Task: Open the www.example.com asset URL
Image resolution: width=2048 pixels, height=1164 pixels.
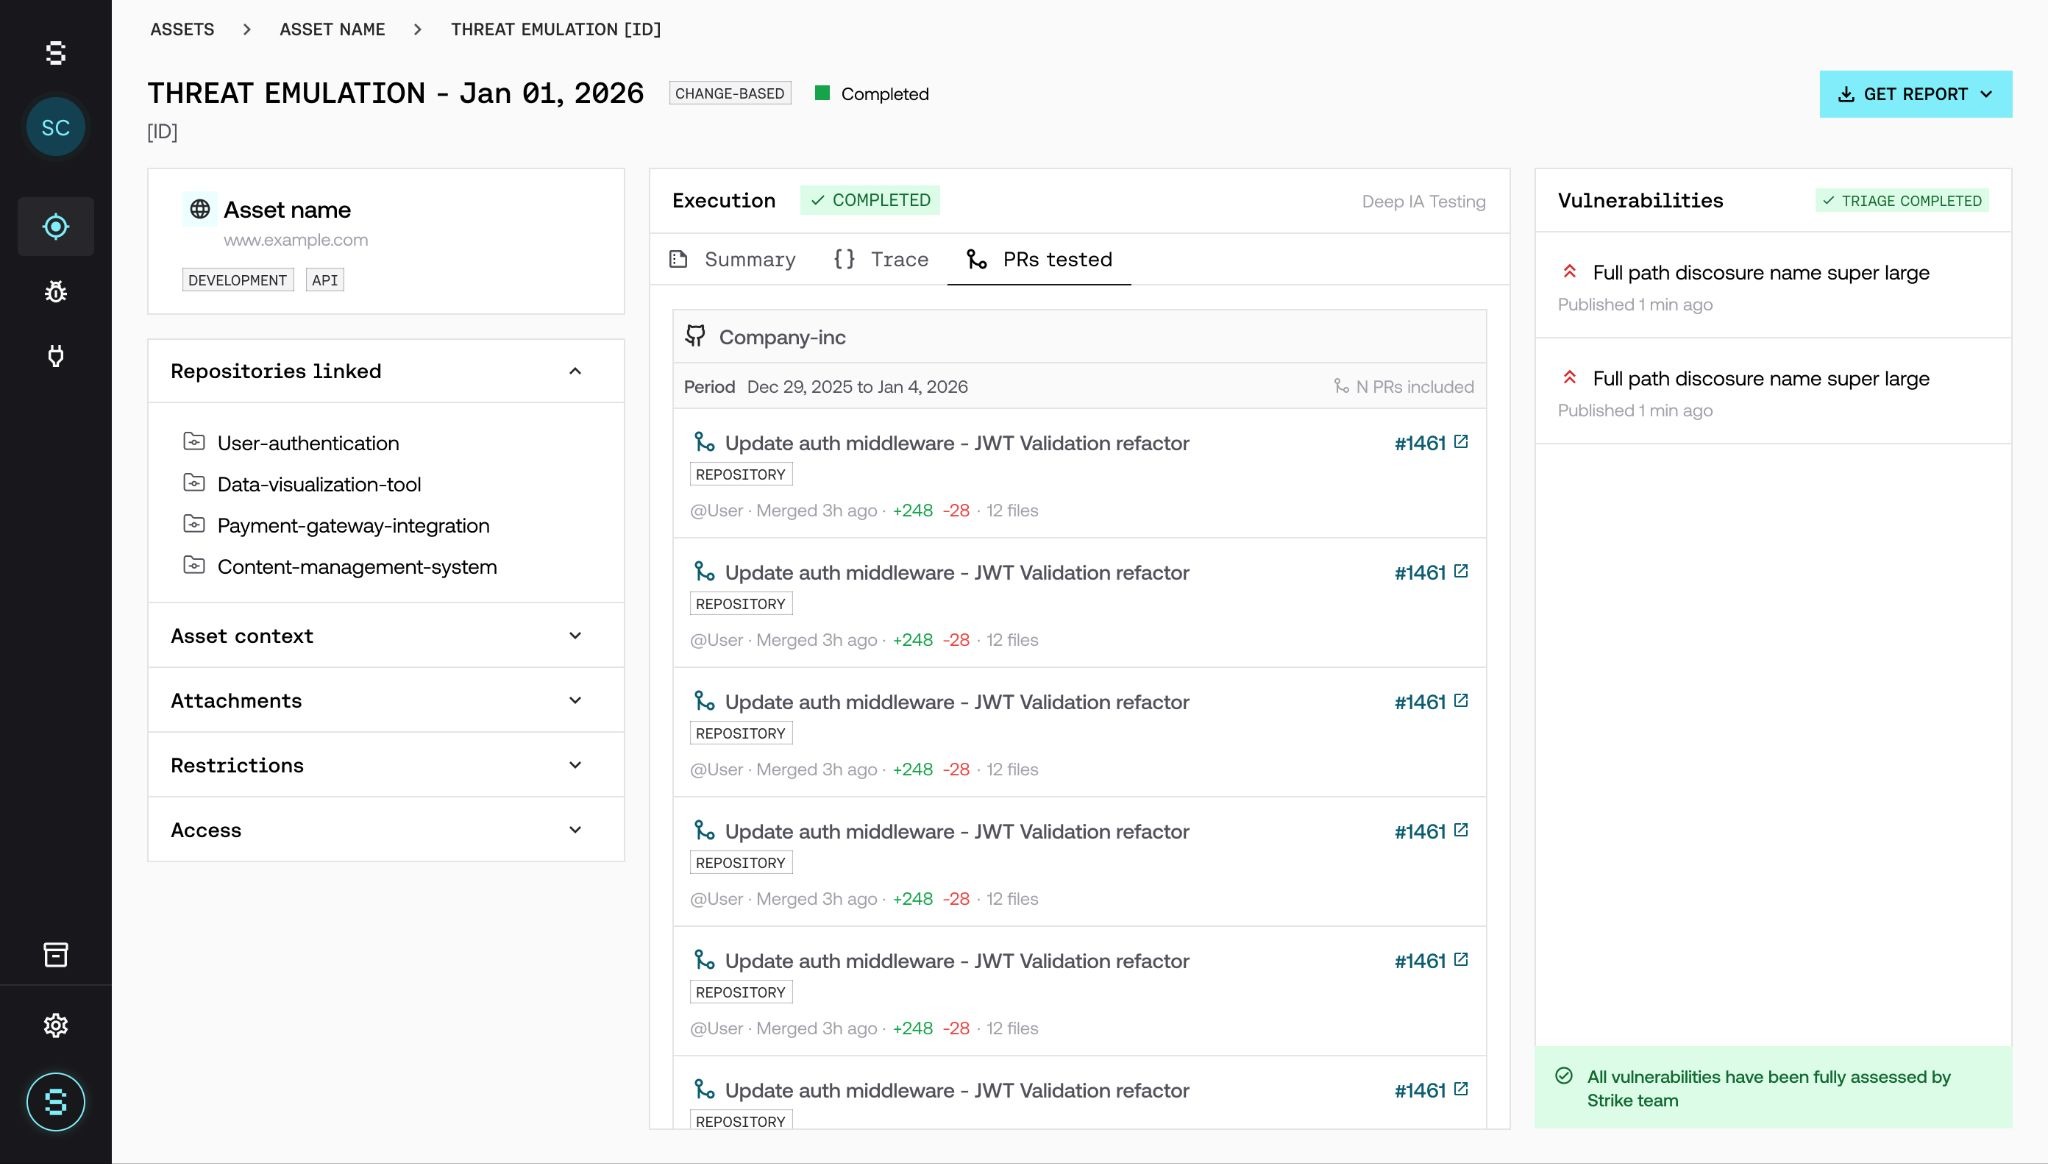Action: tap(296, 240)
